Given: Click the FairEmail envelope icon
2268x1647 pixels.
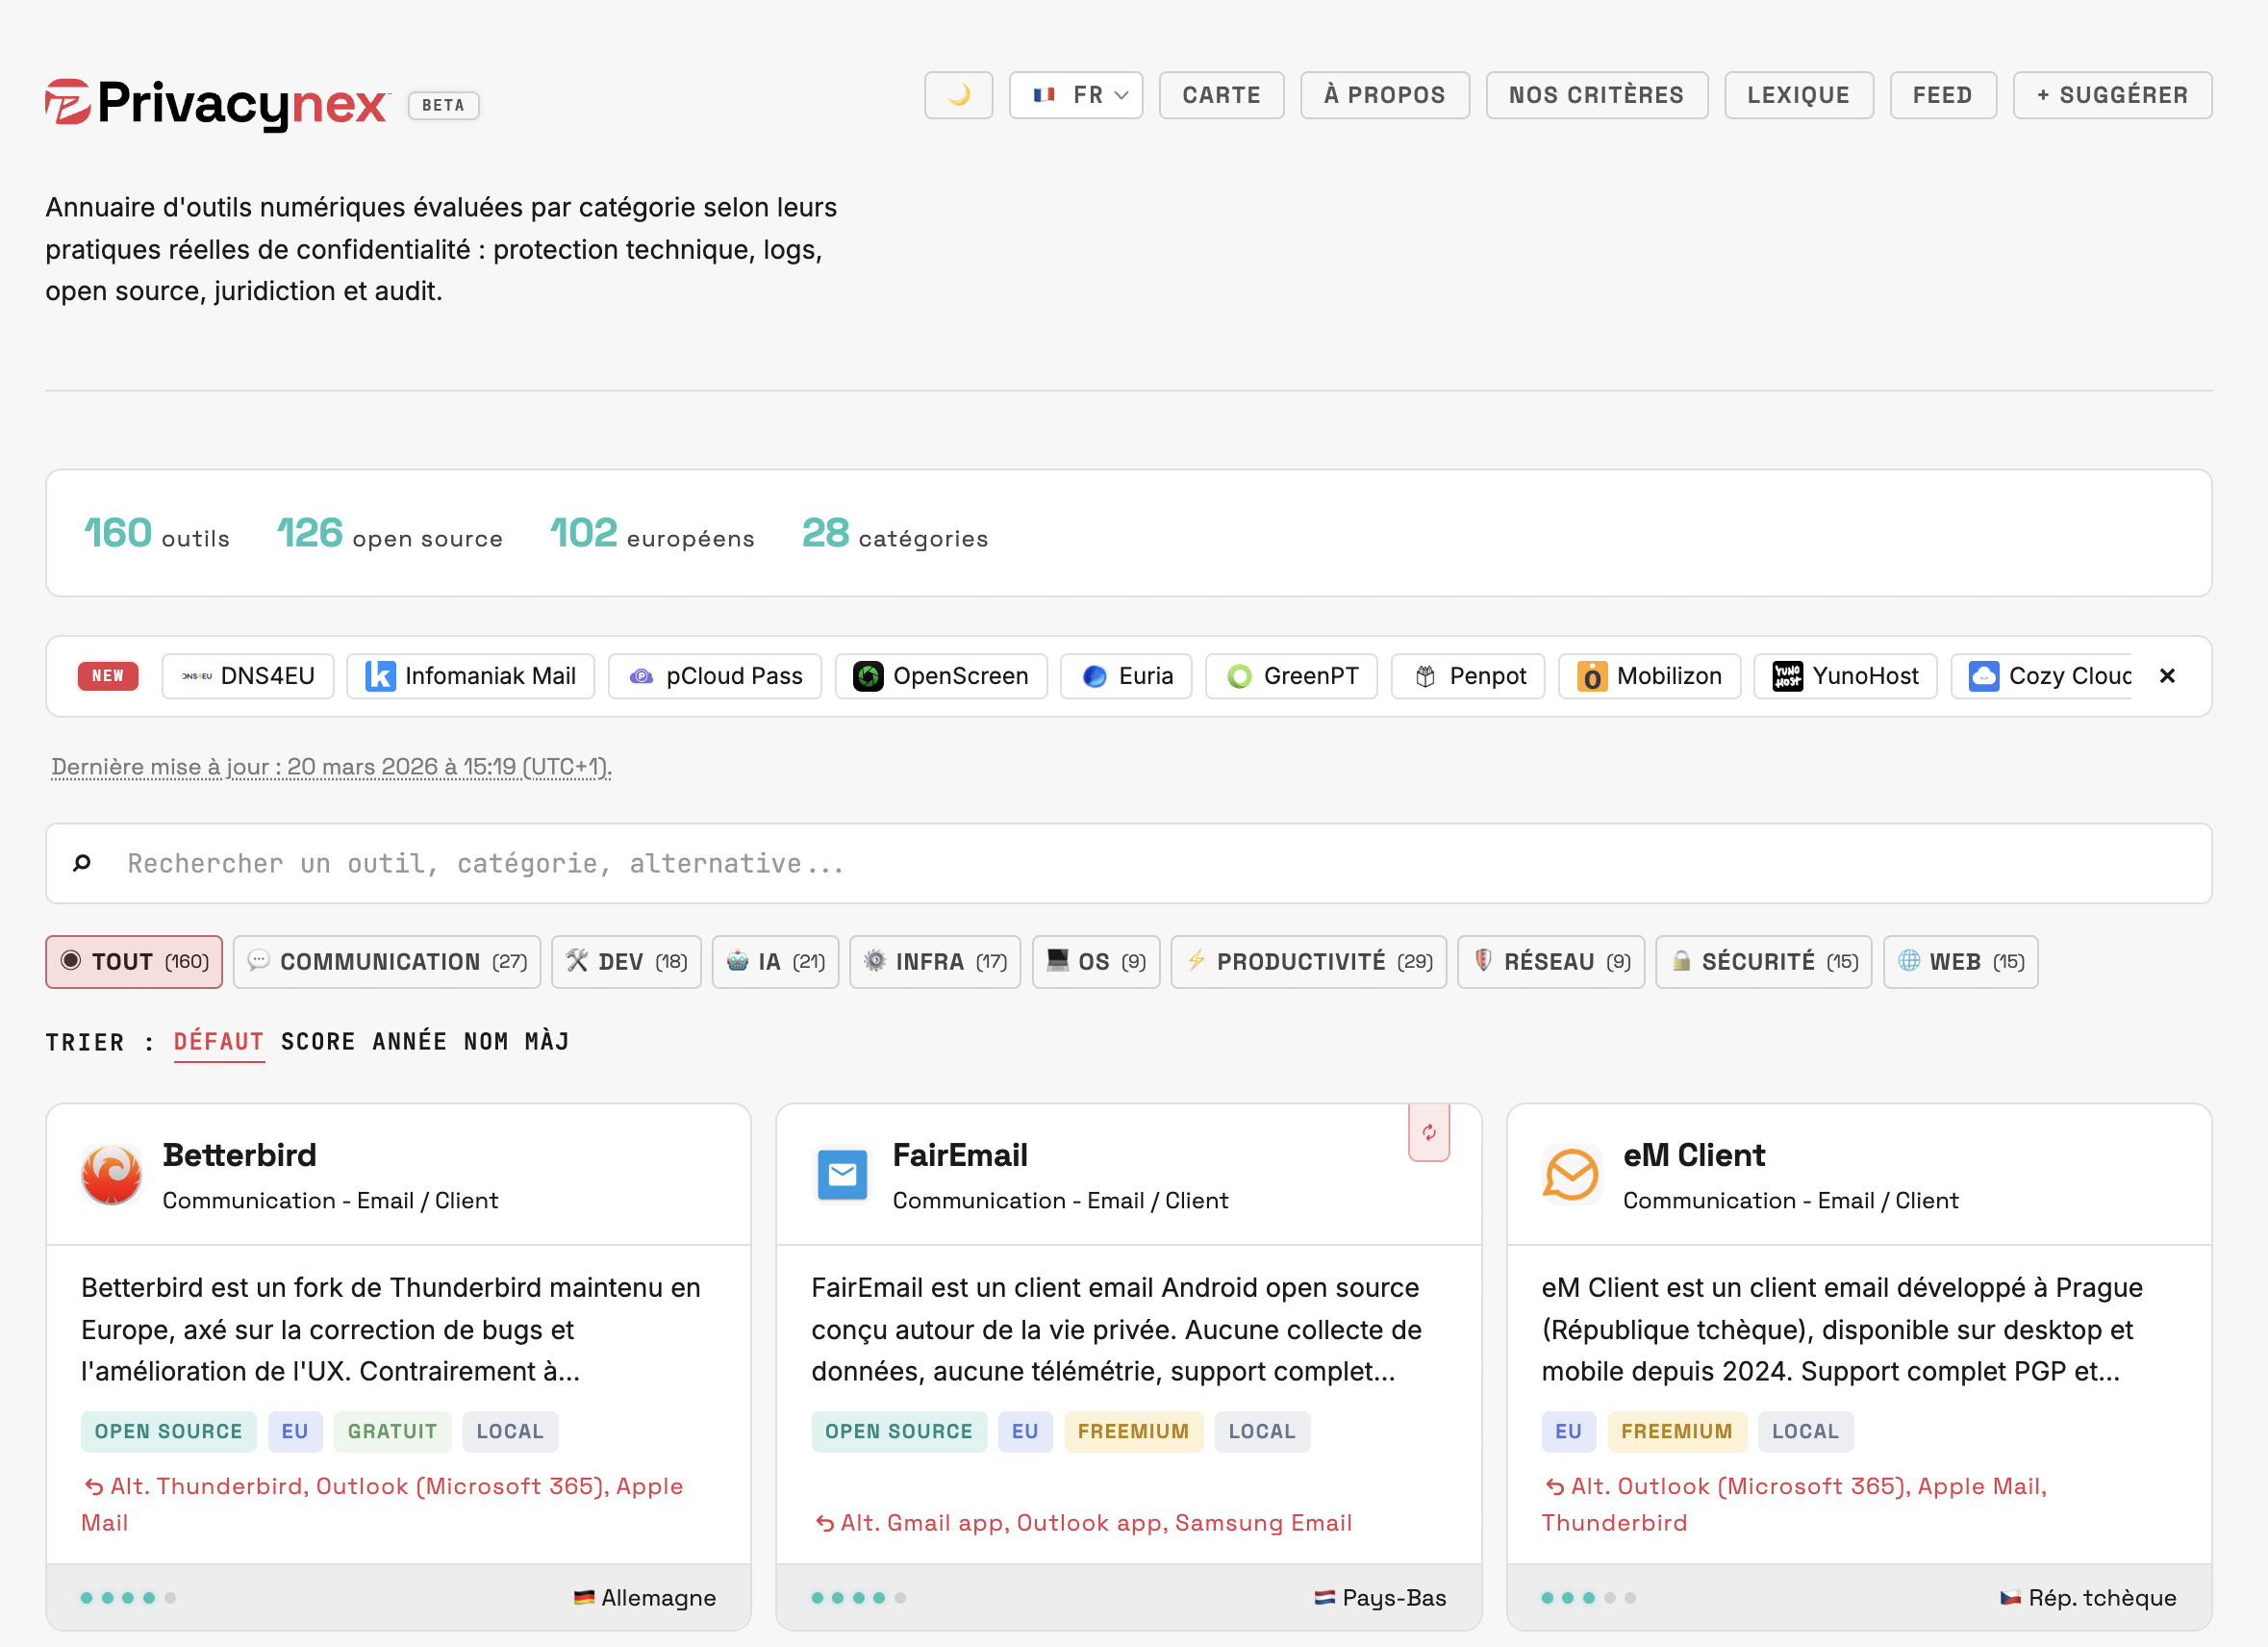Looking at the screenshot, I should click(x=842, y=1174).
